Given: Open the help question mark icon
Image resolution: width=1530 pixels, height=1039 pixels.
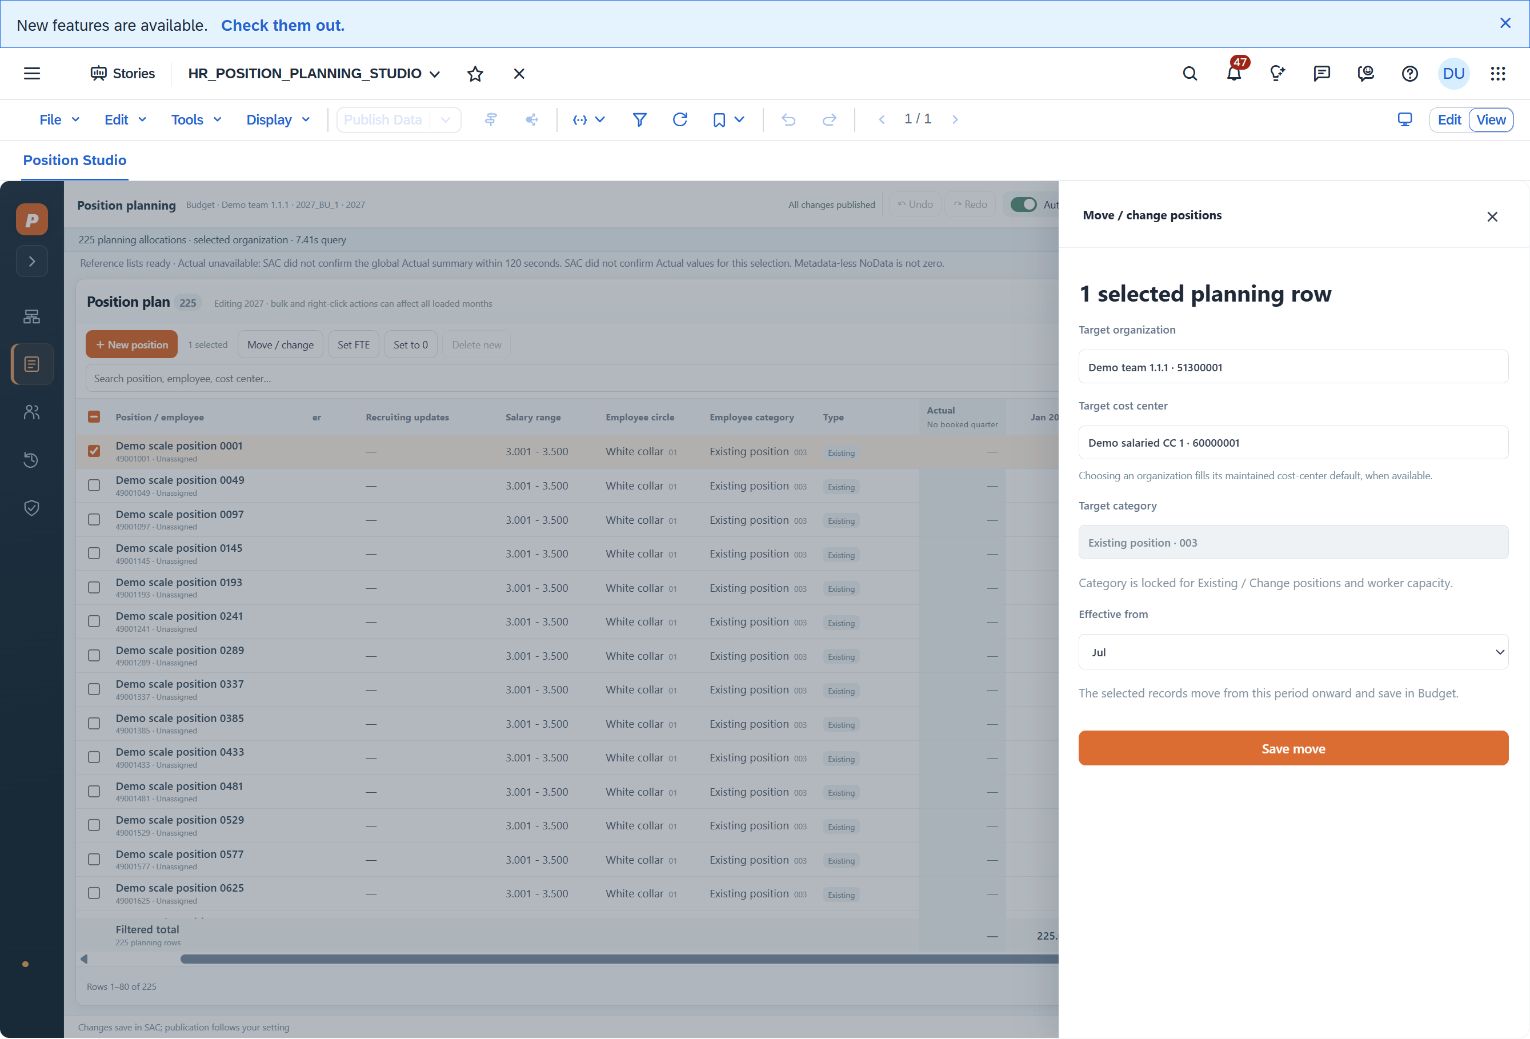Looking at the screenshot, I should coord(1410,73).
